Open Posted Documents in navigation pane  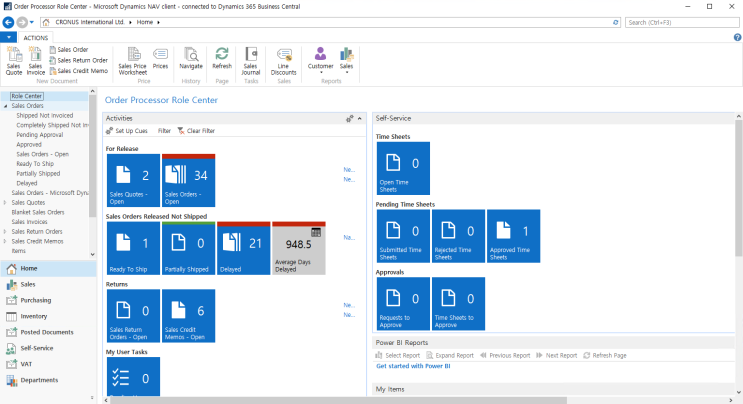pyautogui.click(x=48, y=332)
